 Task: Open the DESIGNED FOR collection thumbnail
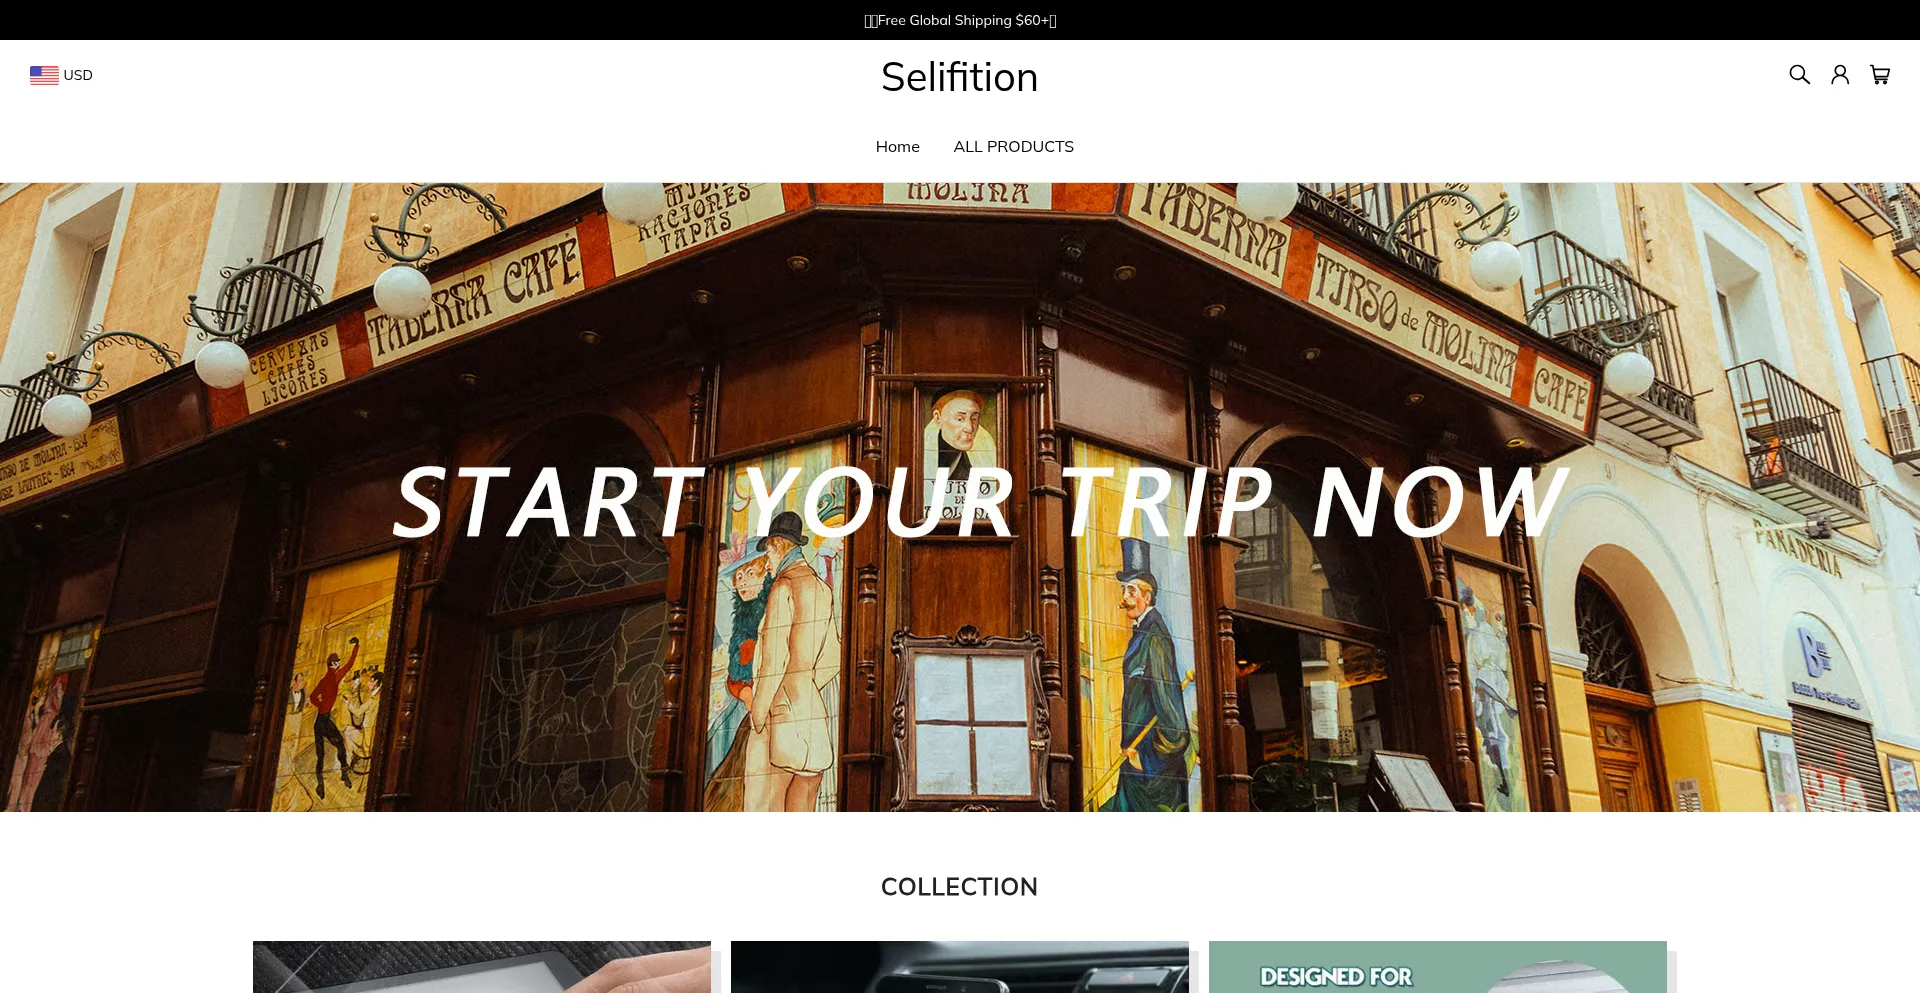[1438, 967]
